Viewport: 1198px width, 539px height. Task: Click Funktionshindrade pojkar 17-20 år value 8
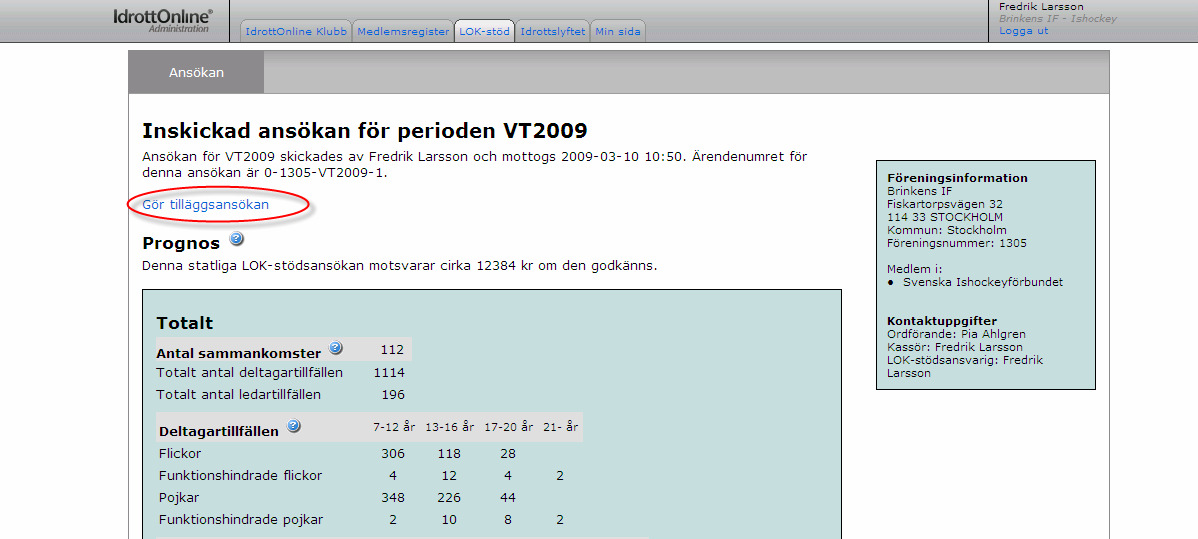tap(507, 520)
